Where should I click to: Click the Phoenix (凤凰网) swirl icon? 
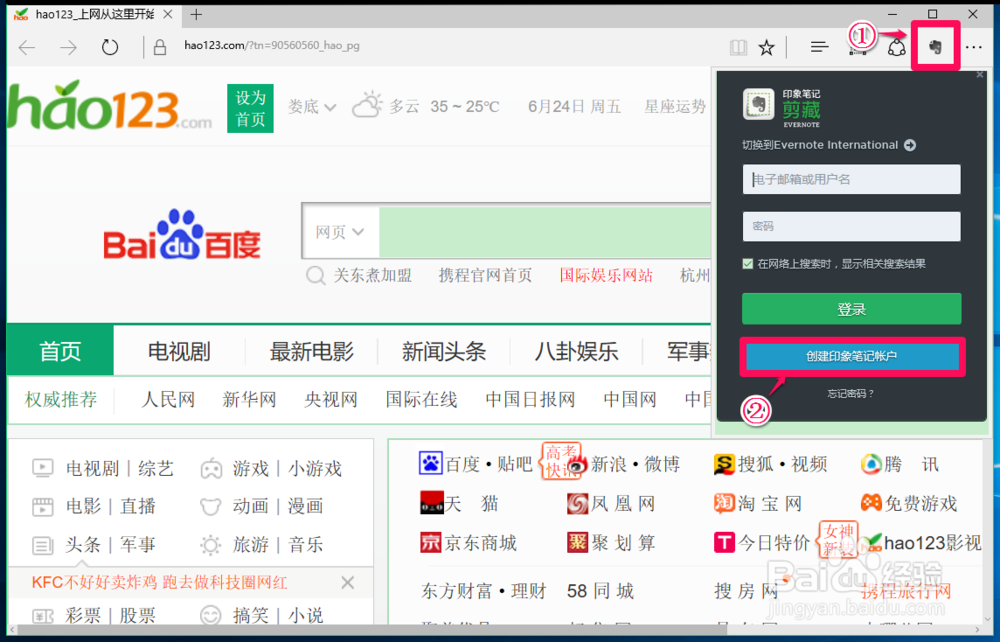577,504
